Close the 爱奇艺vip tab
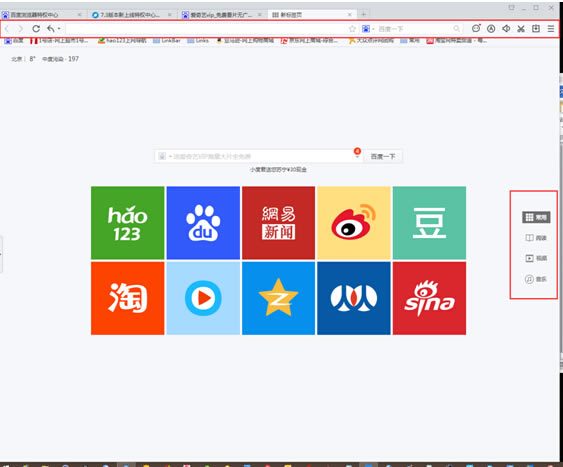Image resolution: width=563 pixels, height=467 pixels. coord(260,15)
